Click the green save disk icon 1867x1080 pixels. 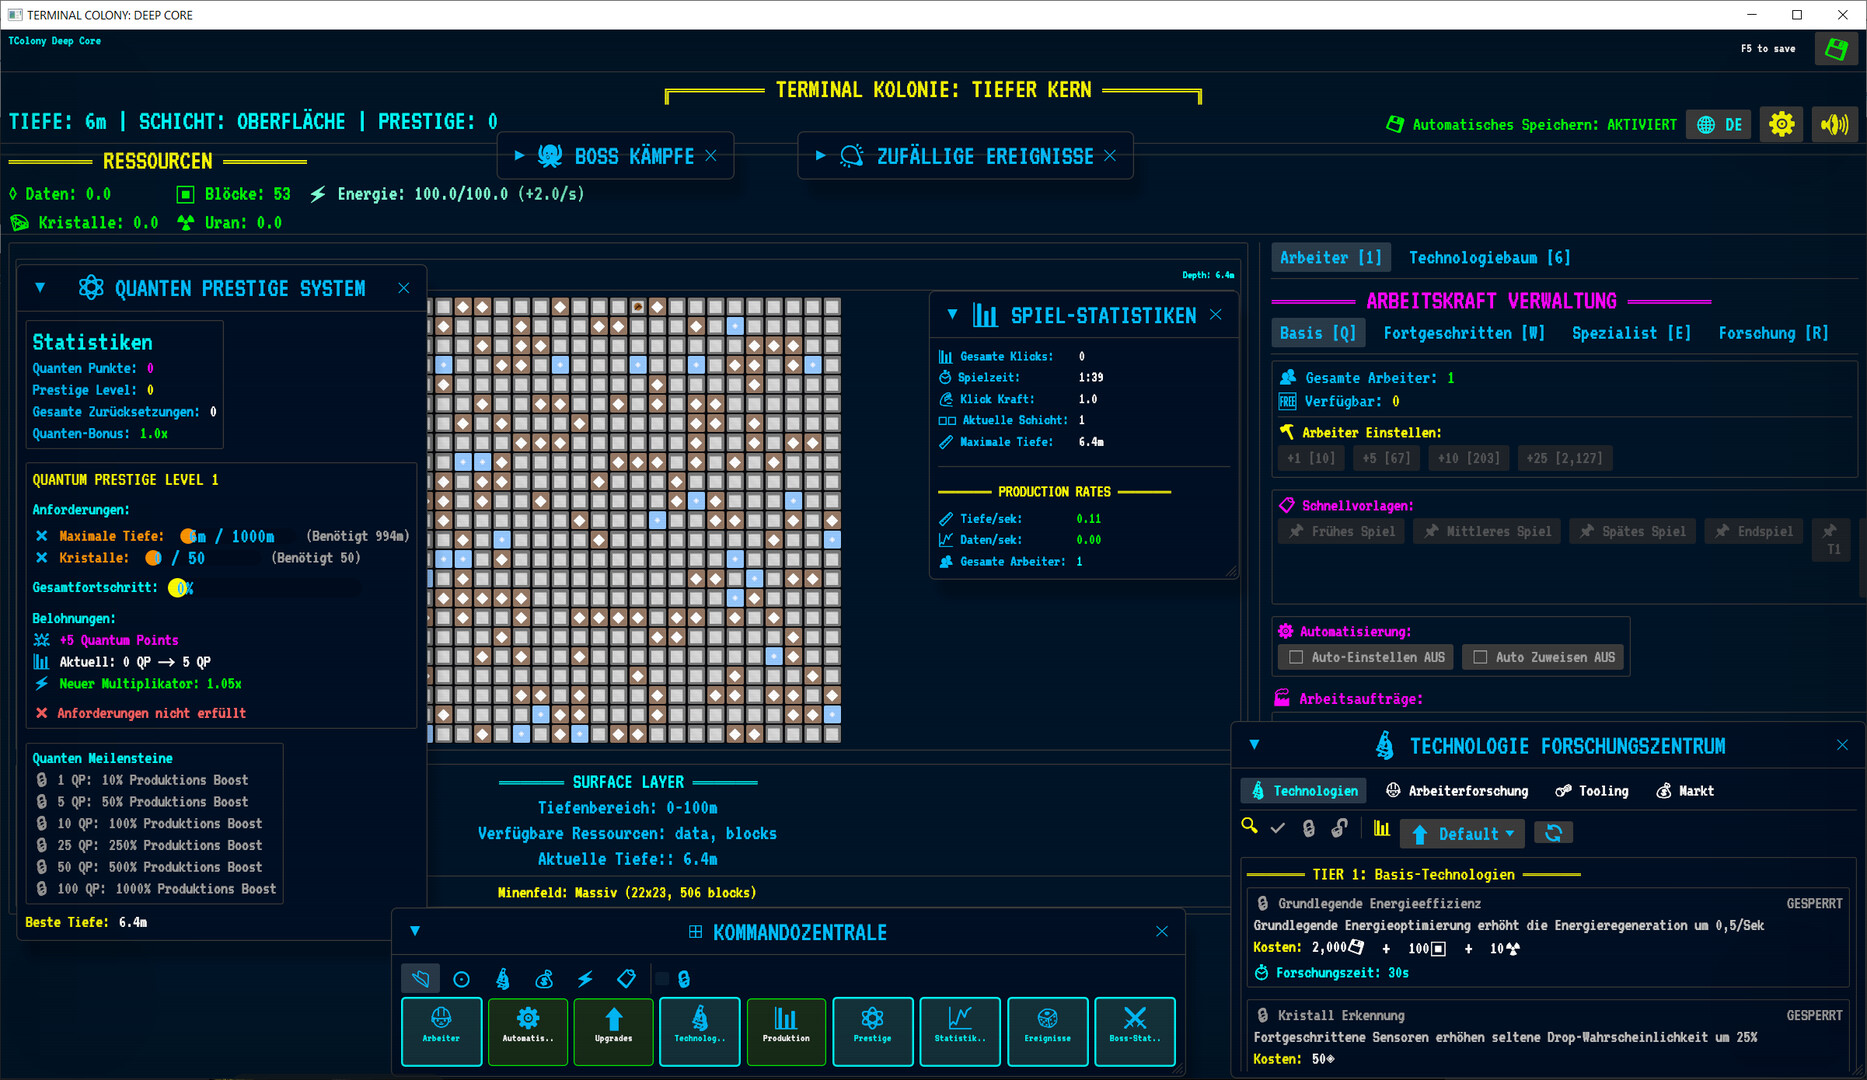(1835, 49)
